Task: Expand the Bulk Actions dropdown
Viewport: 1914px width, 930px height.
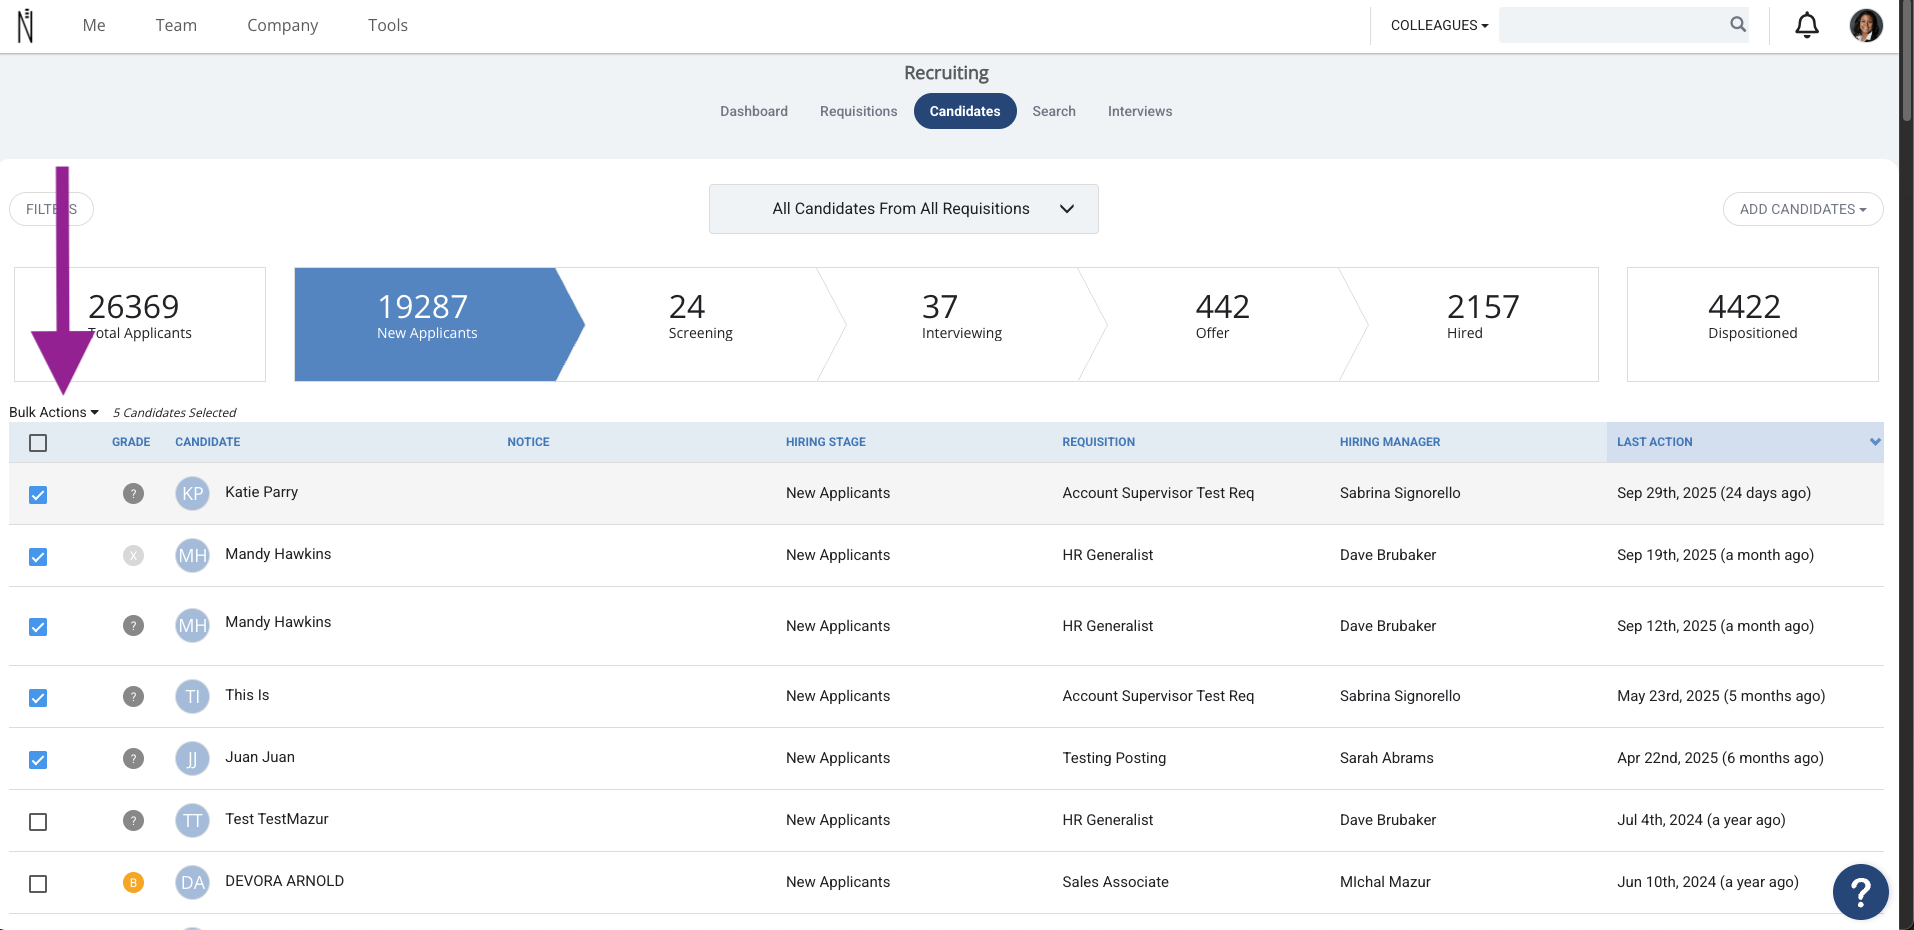Action: pyautogui.click(x=54, y=412)
